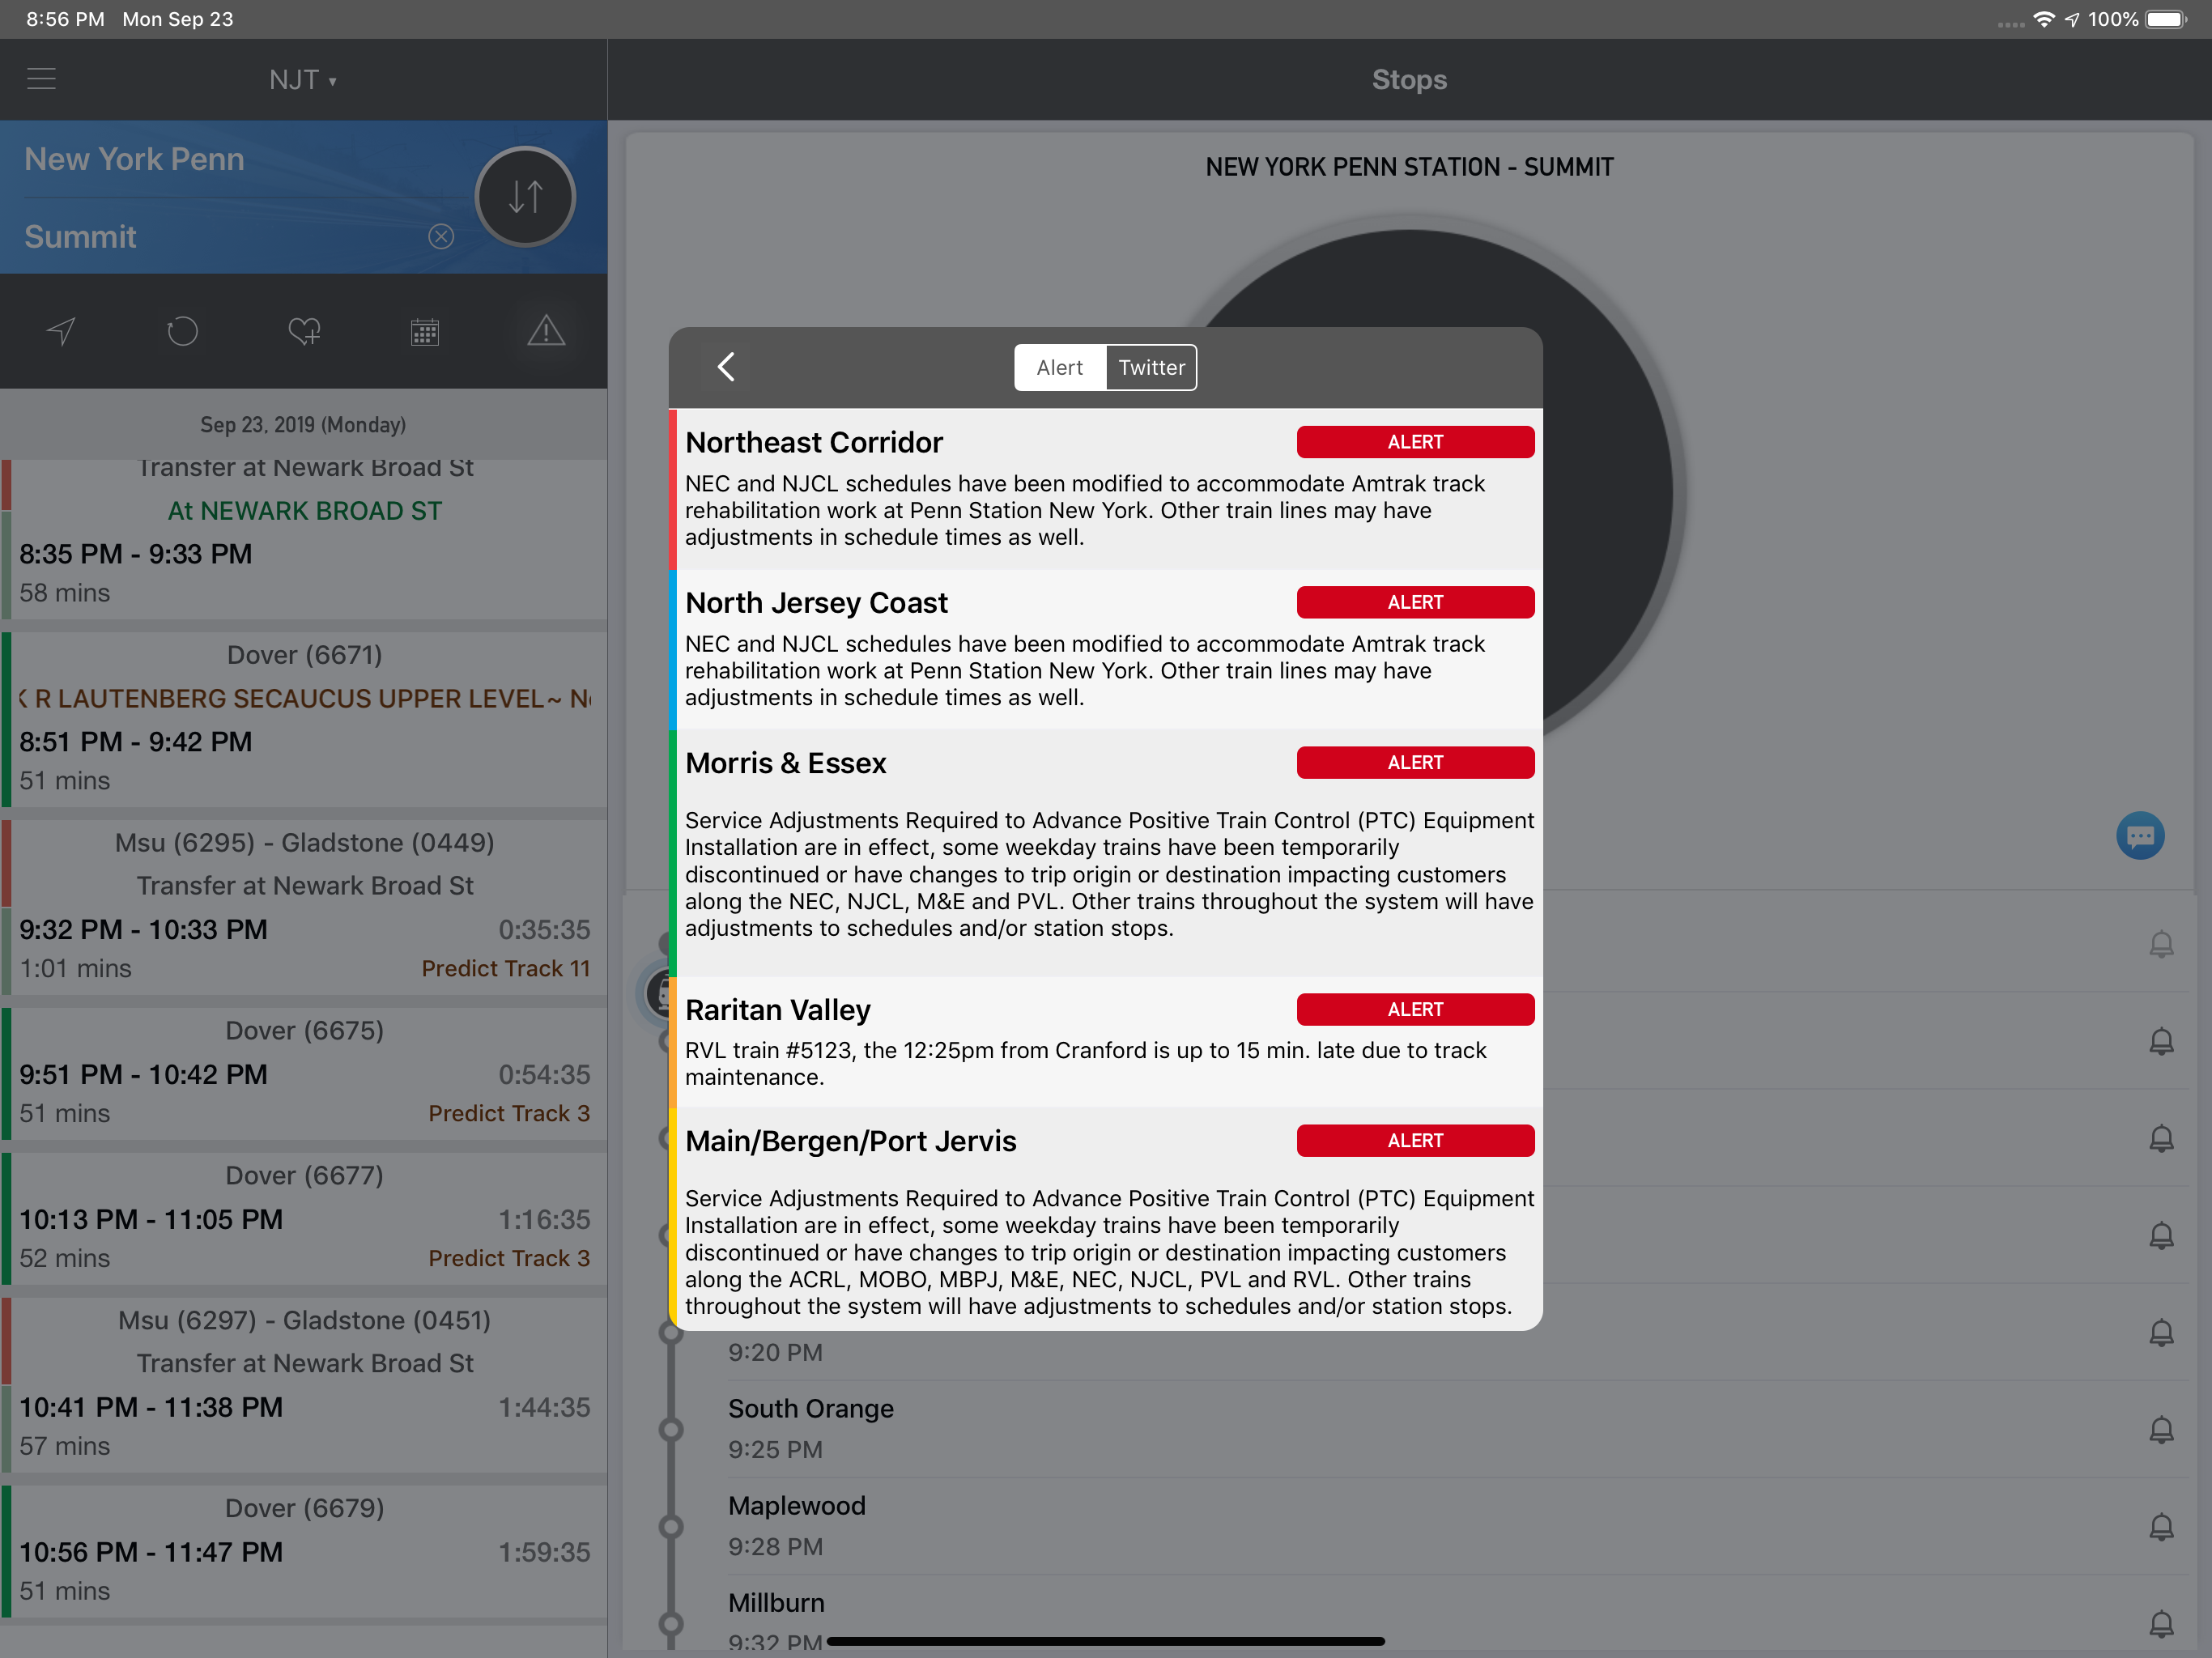Tap the WiFi status icon
Viewport: 2212px width, 1658px height.
pyautogui.click(x=2044, y=19)
